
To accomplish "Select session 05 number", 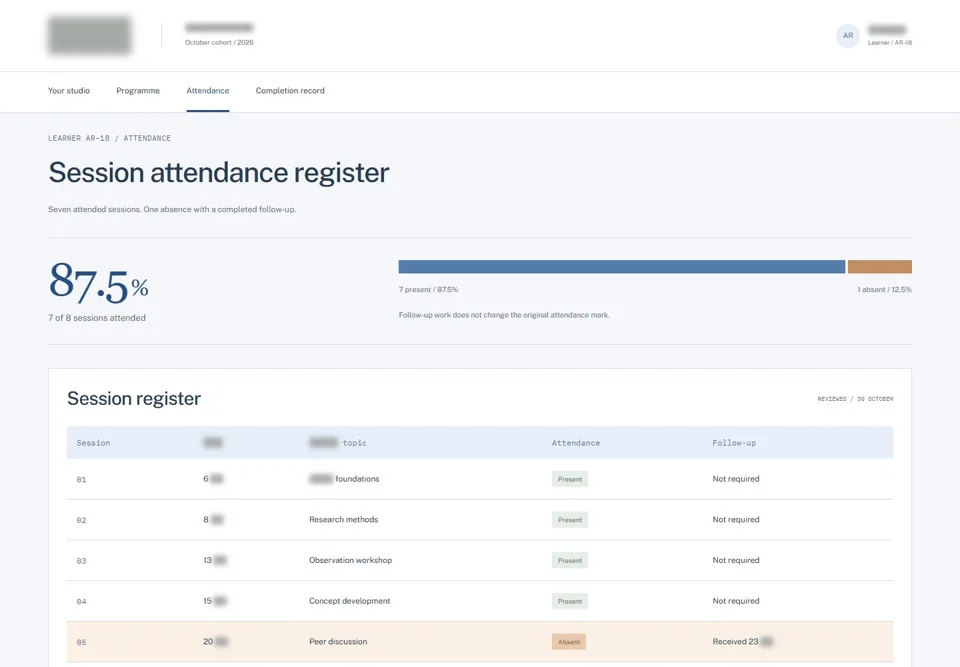I will coord(81,643).
